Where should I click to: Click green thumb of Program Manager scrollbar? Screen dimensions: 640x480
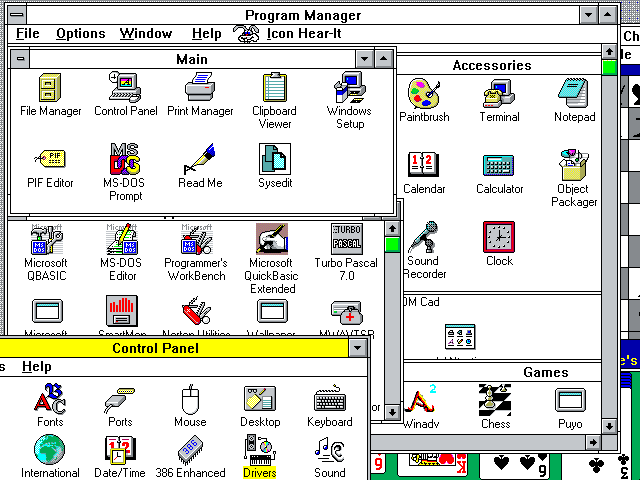[x=609, y=67]
